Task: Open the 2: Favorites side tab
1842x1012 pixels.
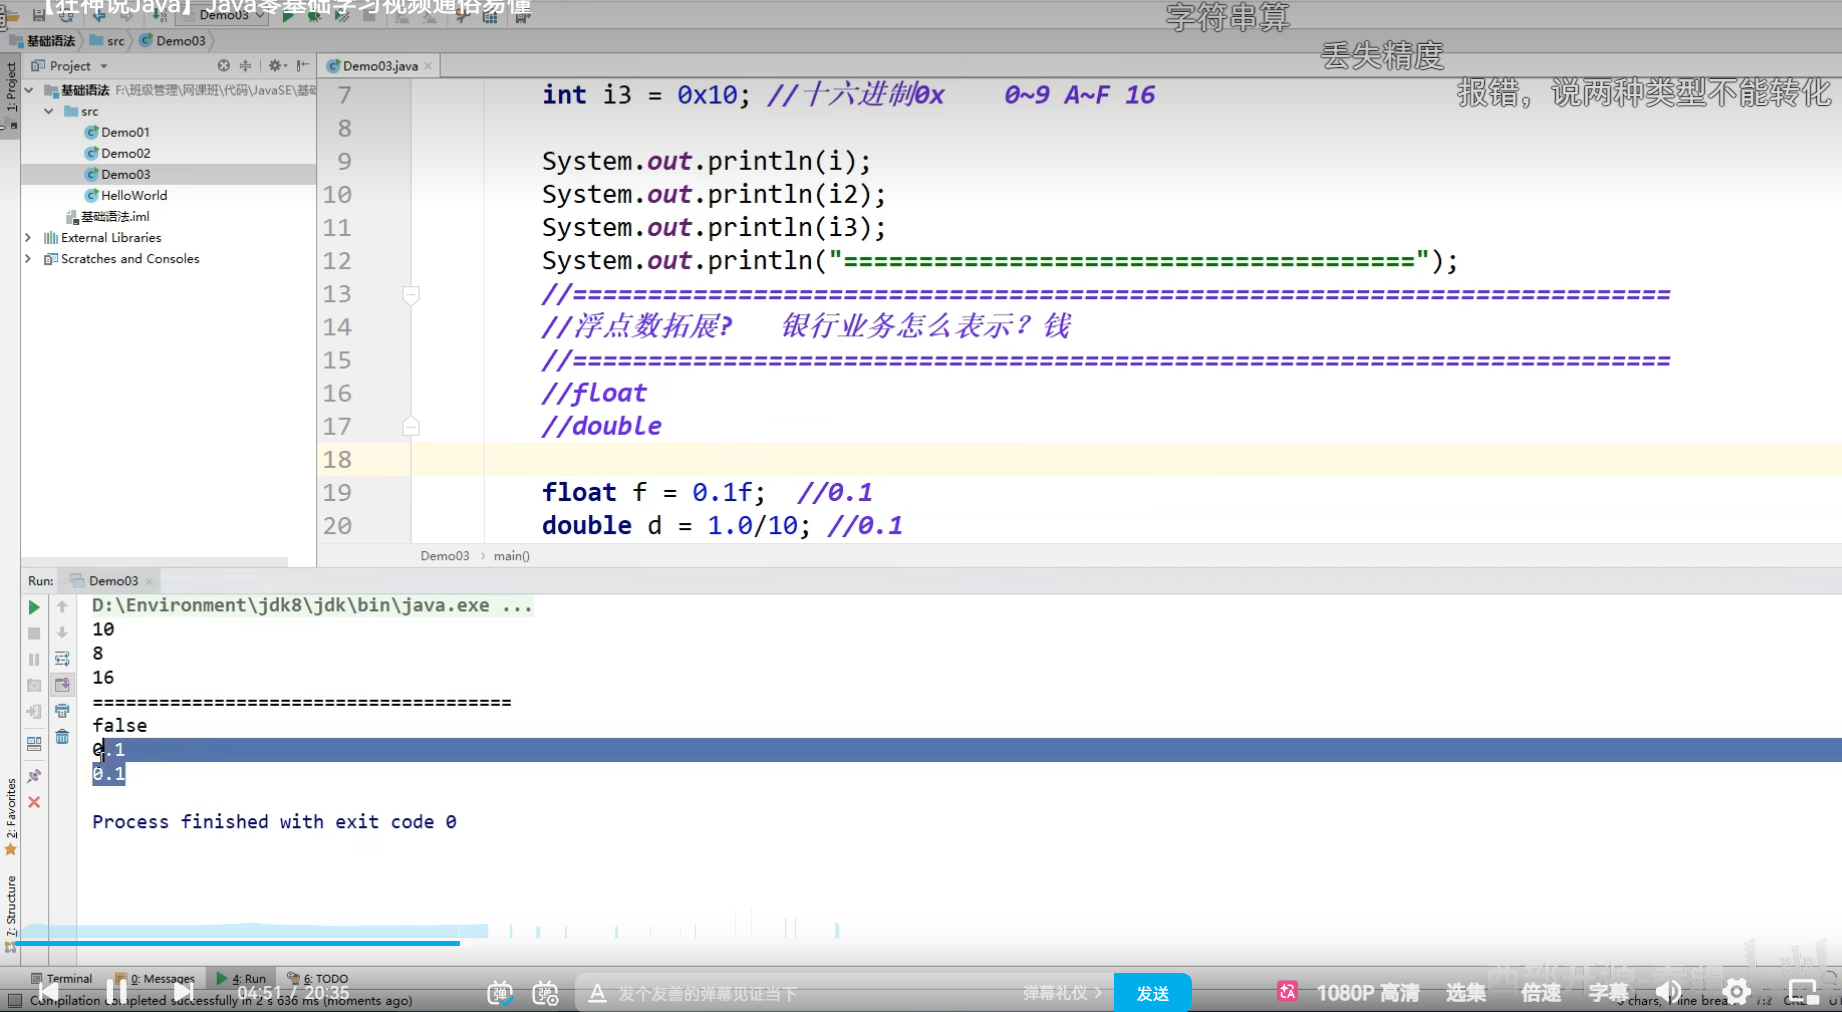Action: 11,817
